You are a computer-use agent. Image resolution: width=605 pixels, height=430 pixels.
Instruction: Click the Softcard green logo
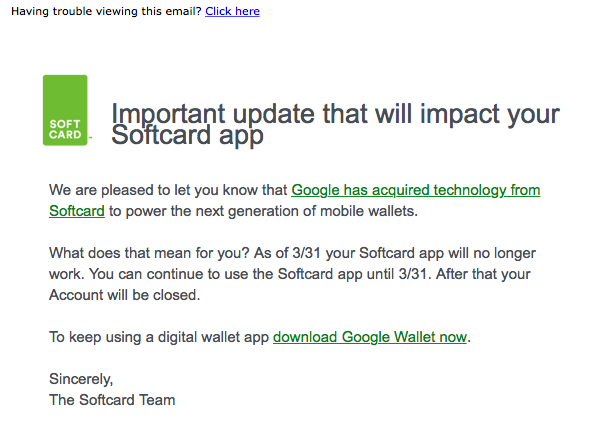(x=65, y=110)
